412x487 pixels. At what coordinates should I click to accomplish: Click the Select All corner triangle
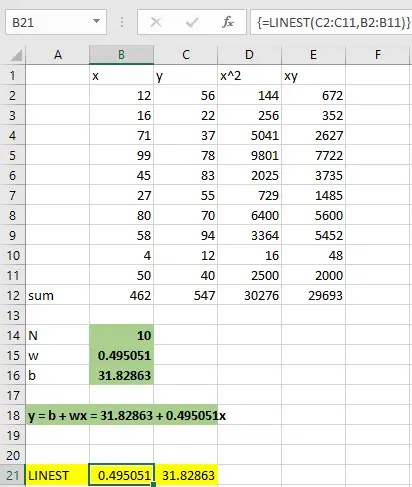(x=16, y=55)
